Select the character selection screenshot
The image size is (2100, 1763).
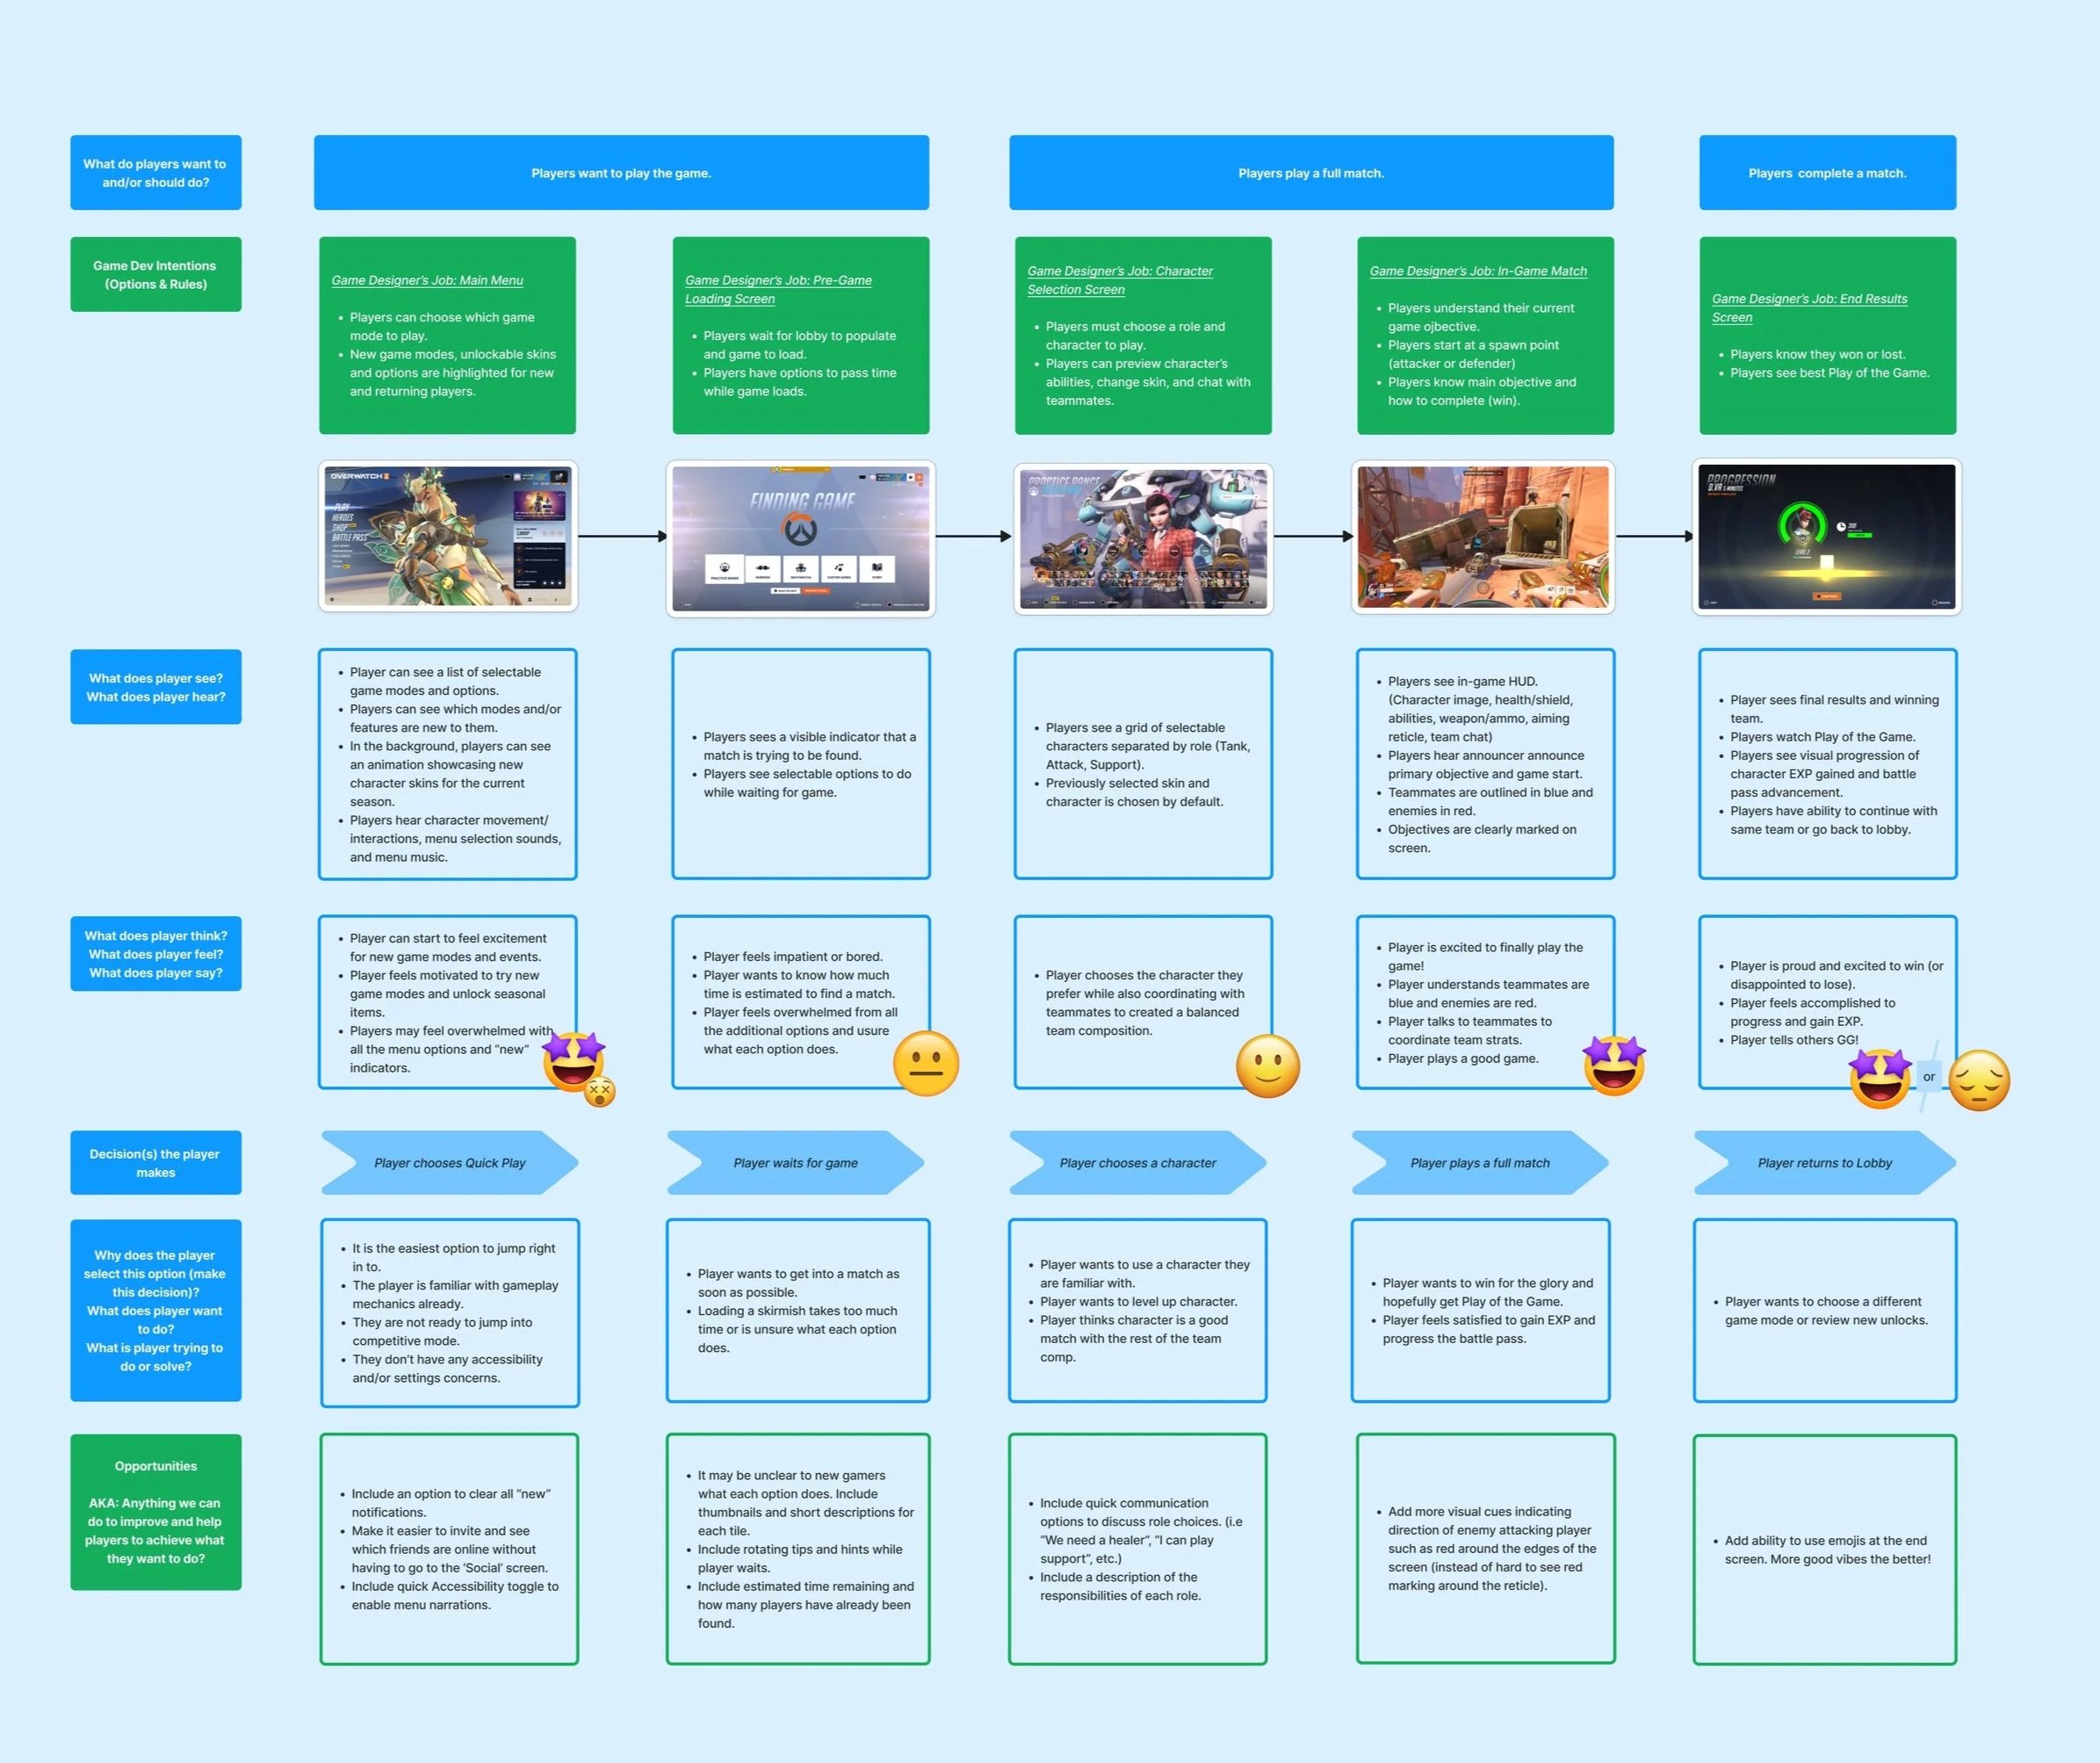[x=1143, y=538]
